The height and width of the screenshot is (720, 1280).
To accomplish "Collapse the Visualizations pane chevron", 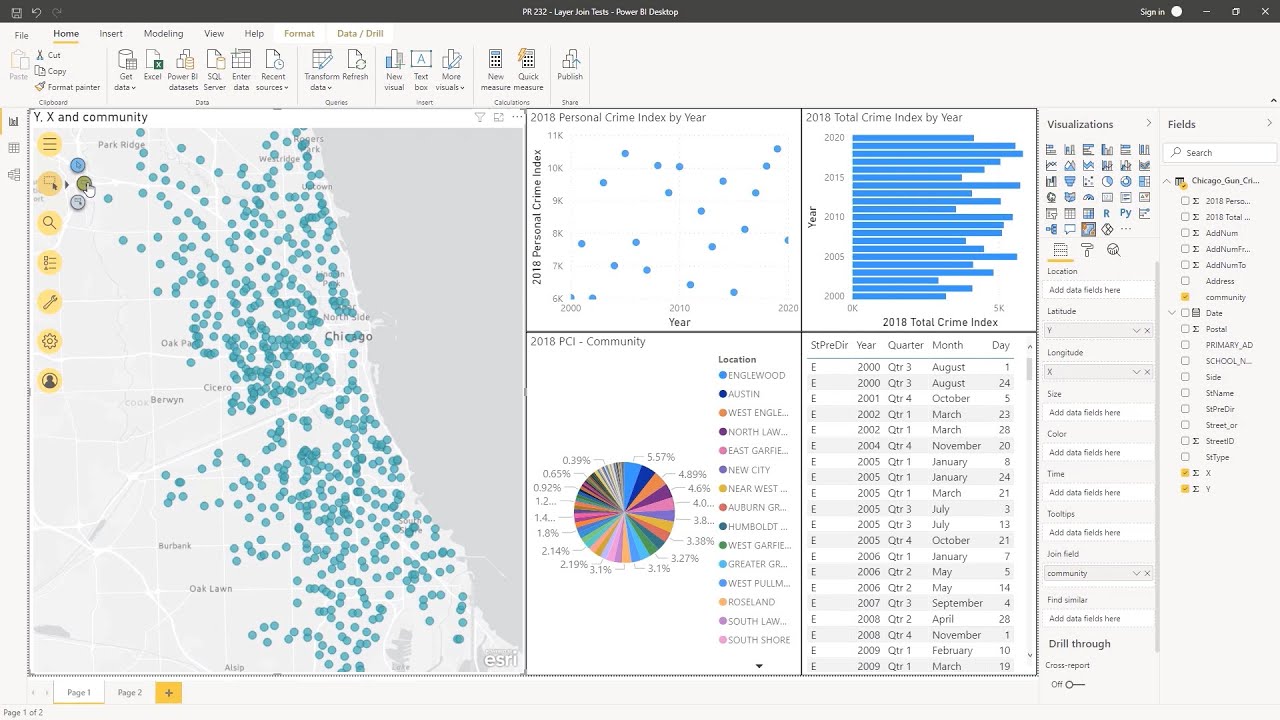I will pos(1148,124).
